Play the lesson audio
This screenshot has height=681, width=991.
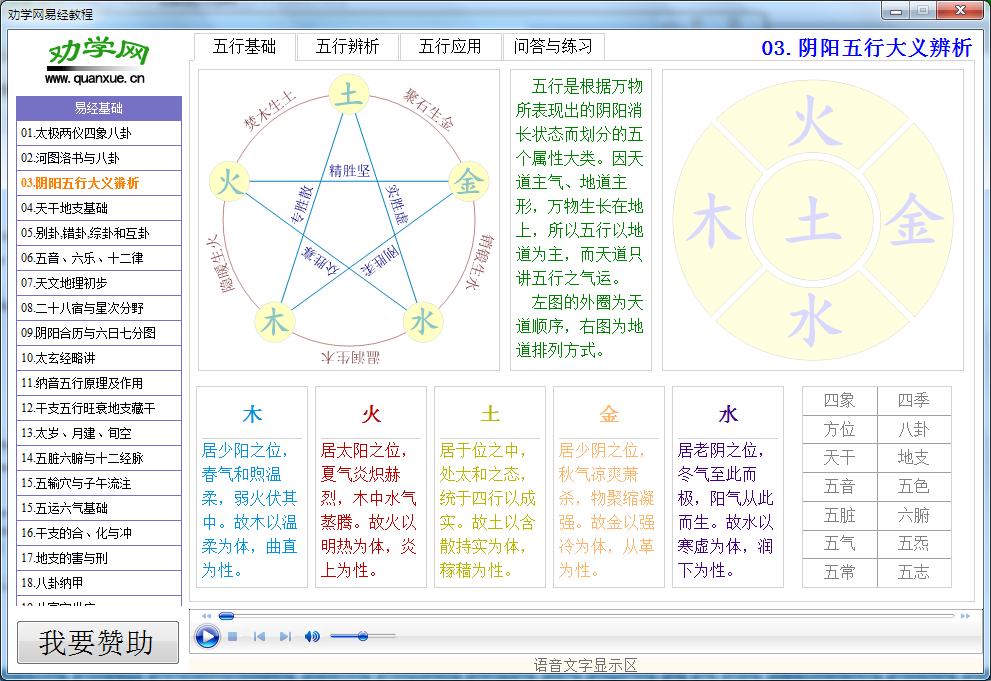click(x=208, y=635)
